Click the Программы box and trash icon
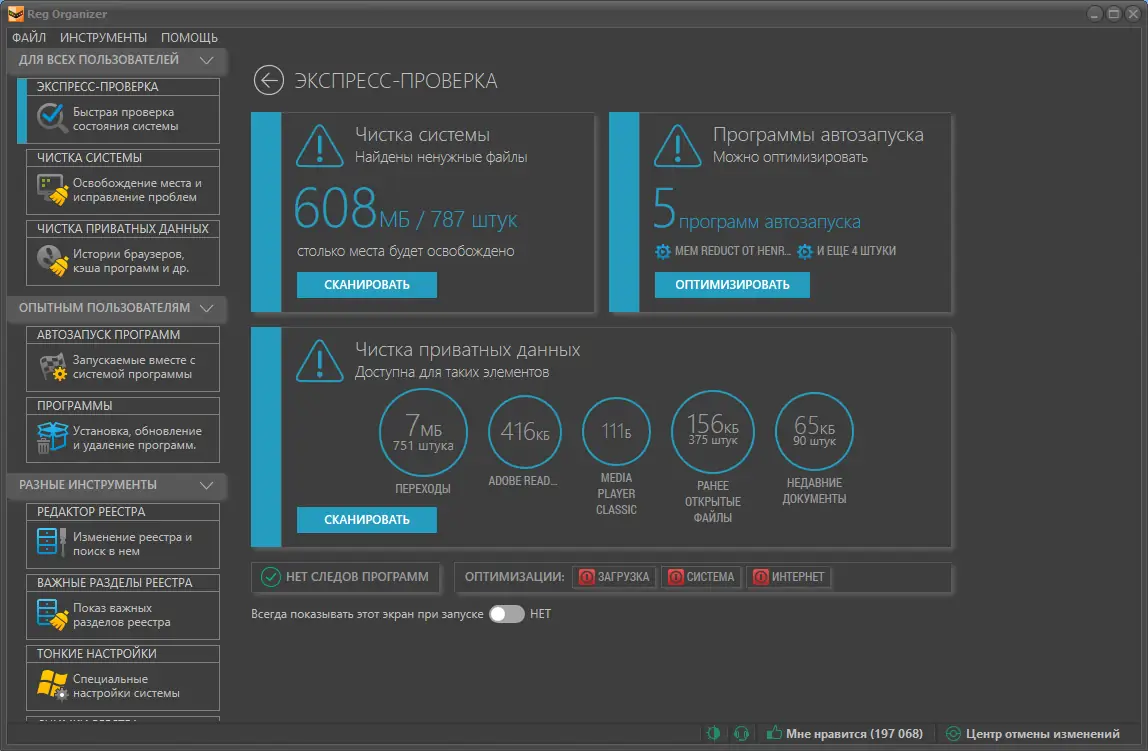1148x751 pixels. pyautogui.click(x=51, y=437)
